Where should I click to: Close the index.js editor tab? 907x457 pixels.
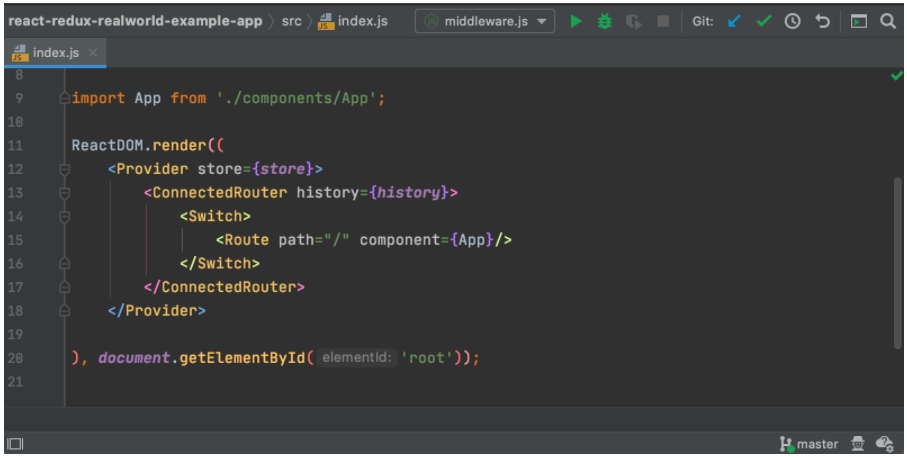point(93,52)
